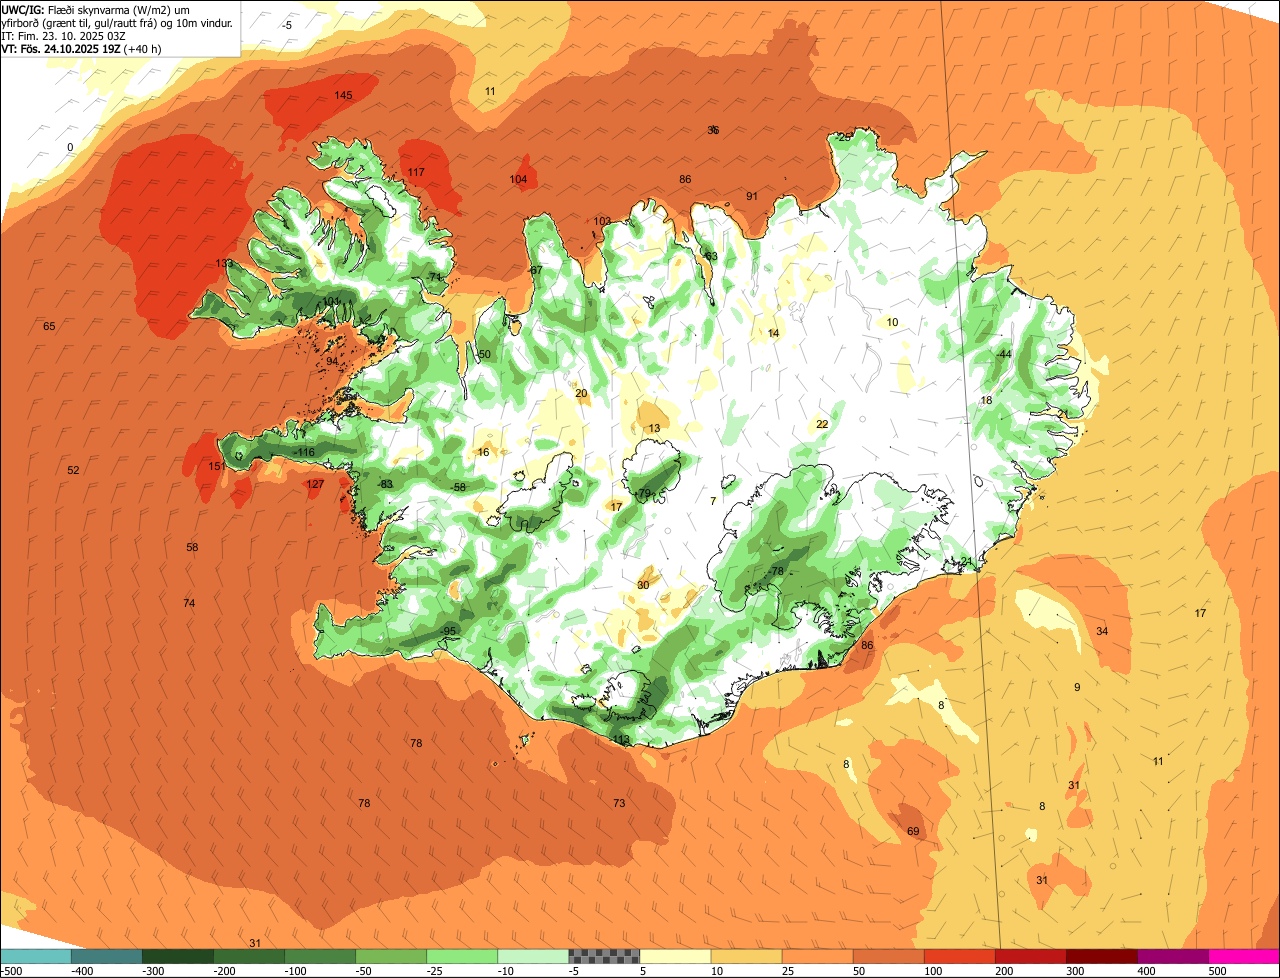The image size is (1280, 978).
Task: Click the map value 103
Action: 602,222
